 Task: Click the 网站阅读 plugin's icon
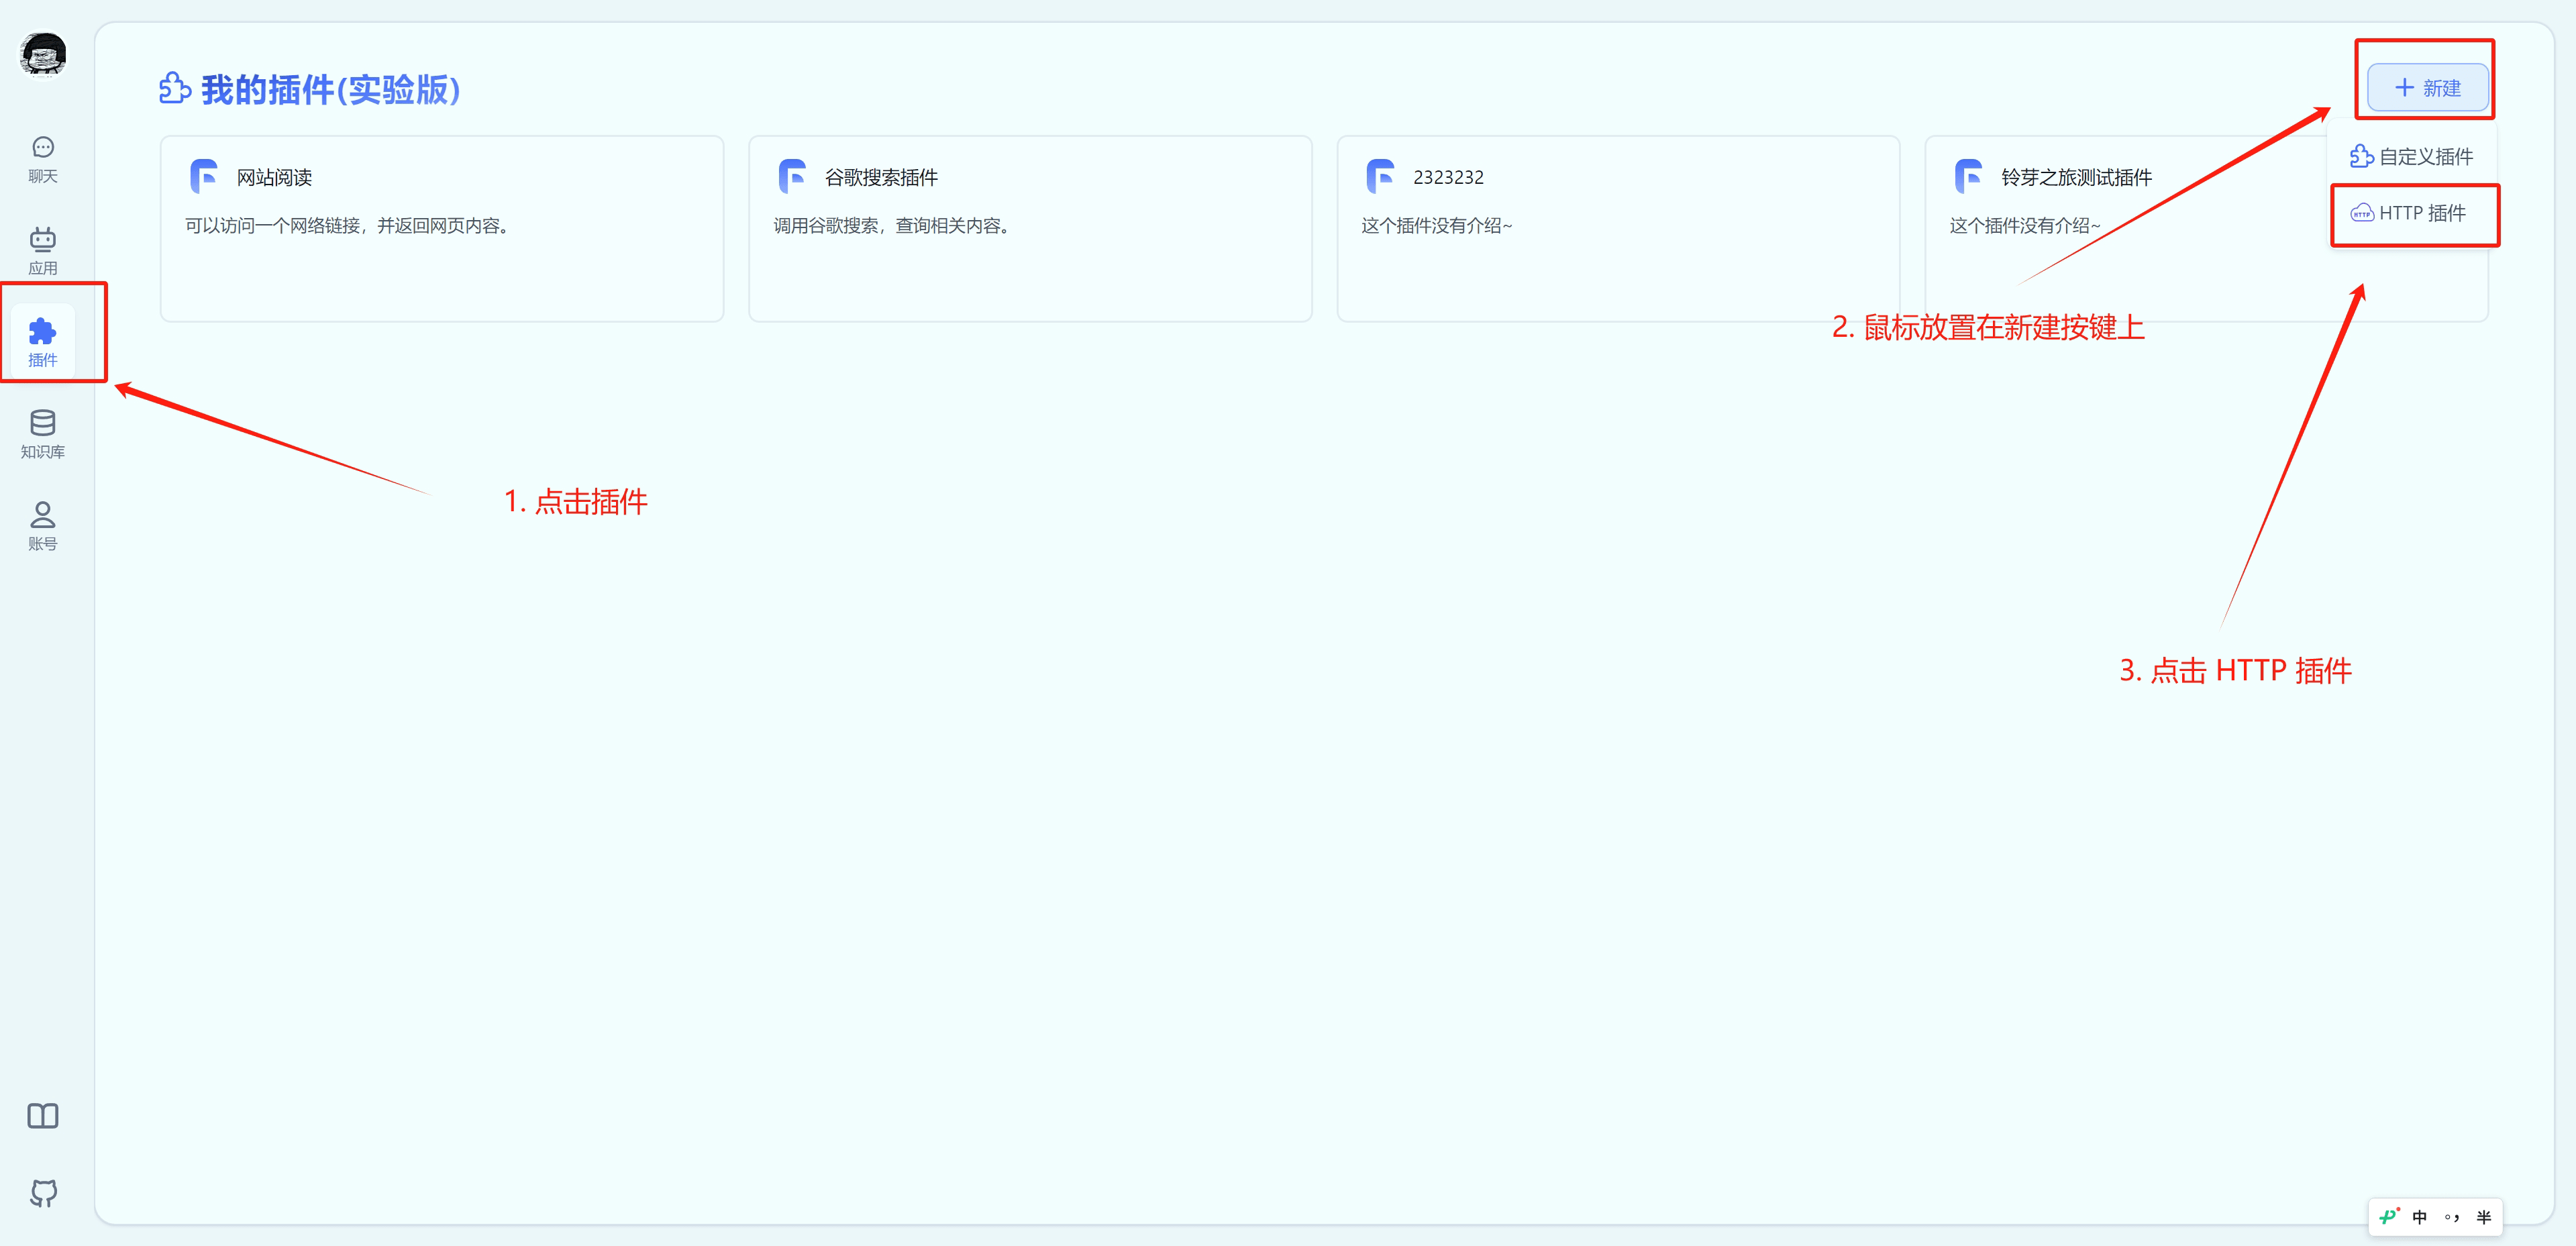pyautogui.click(x=204, y=176)
